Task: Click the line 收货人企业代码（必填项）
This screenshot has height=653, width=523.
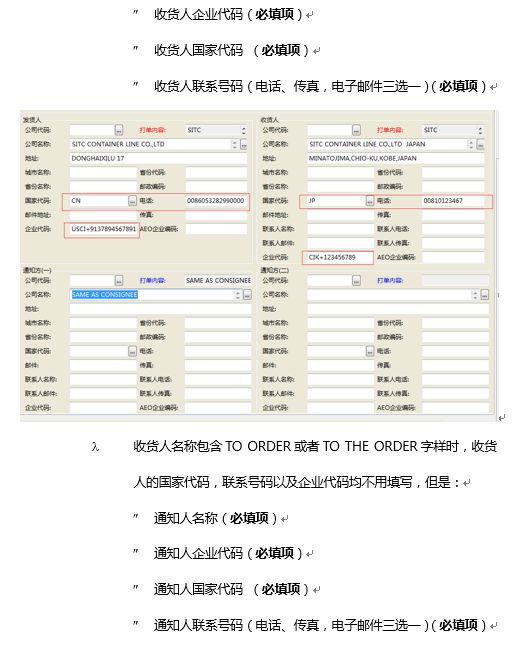Action: coord(227,15)
